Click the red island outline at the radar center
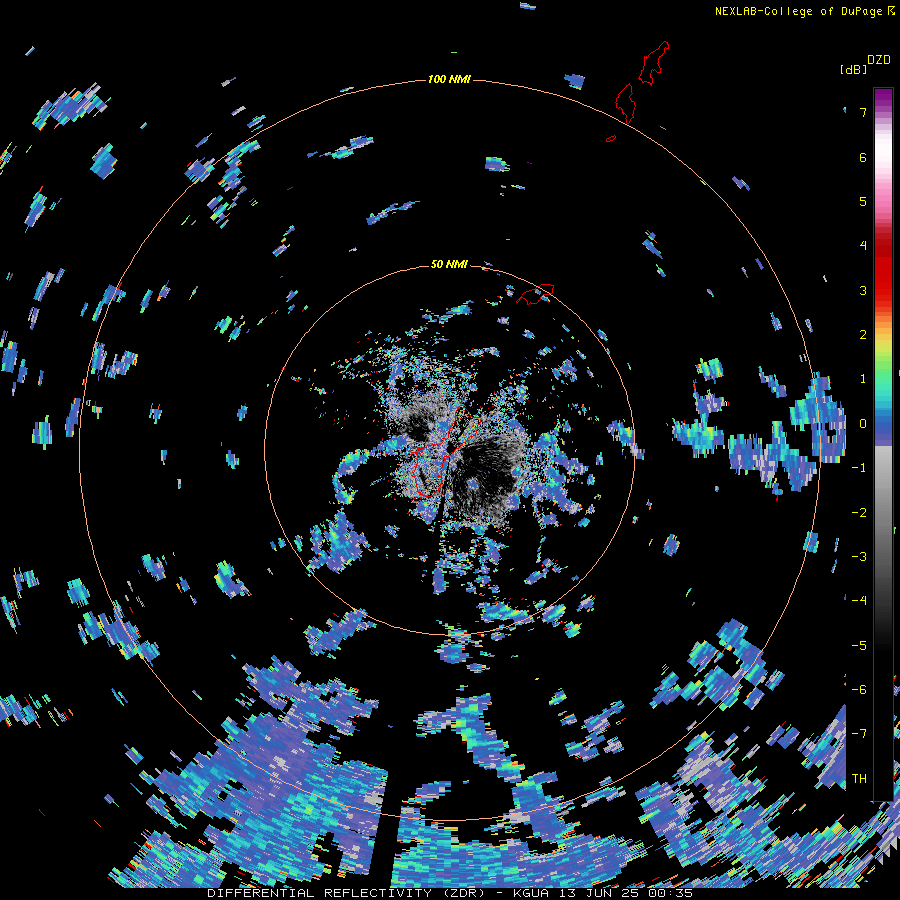This screenshot has height=900, width=900. 447,451
